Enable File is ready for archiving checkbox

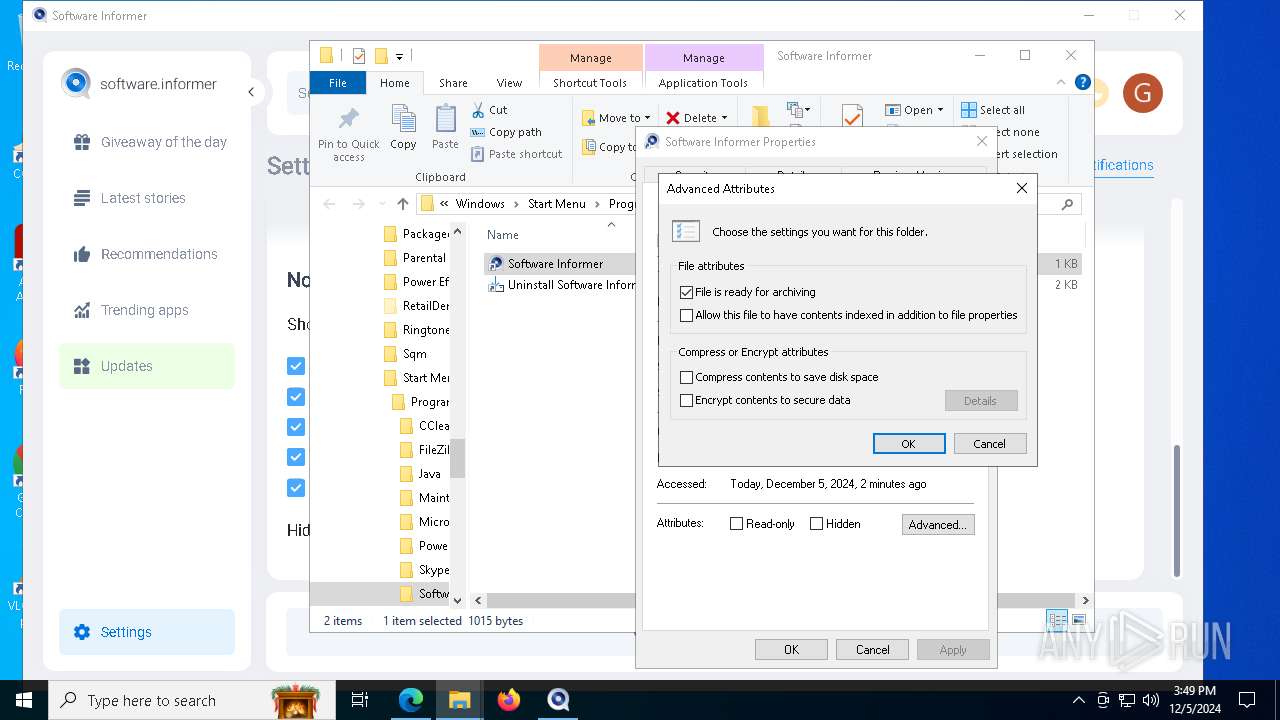[x=686, y=292]
